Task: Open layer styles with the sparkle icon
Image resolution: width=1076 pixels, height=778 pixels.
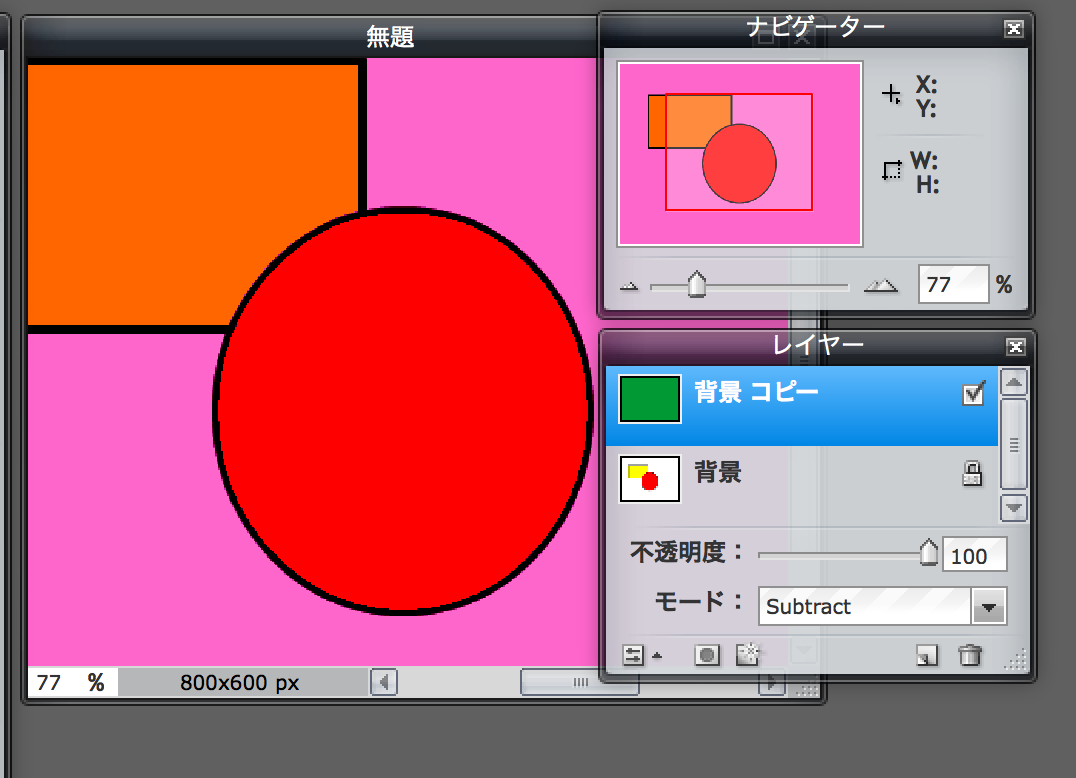Action: tap(747, 655)
